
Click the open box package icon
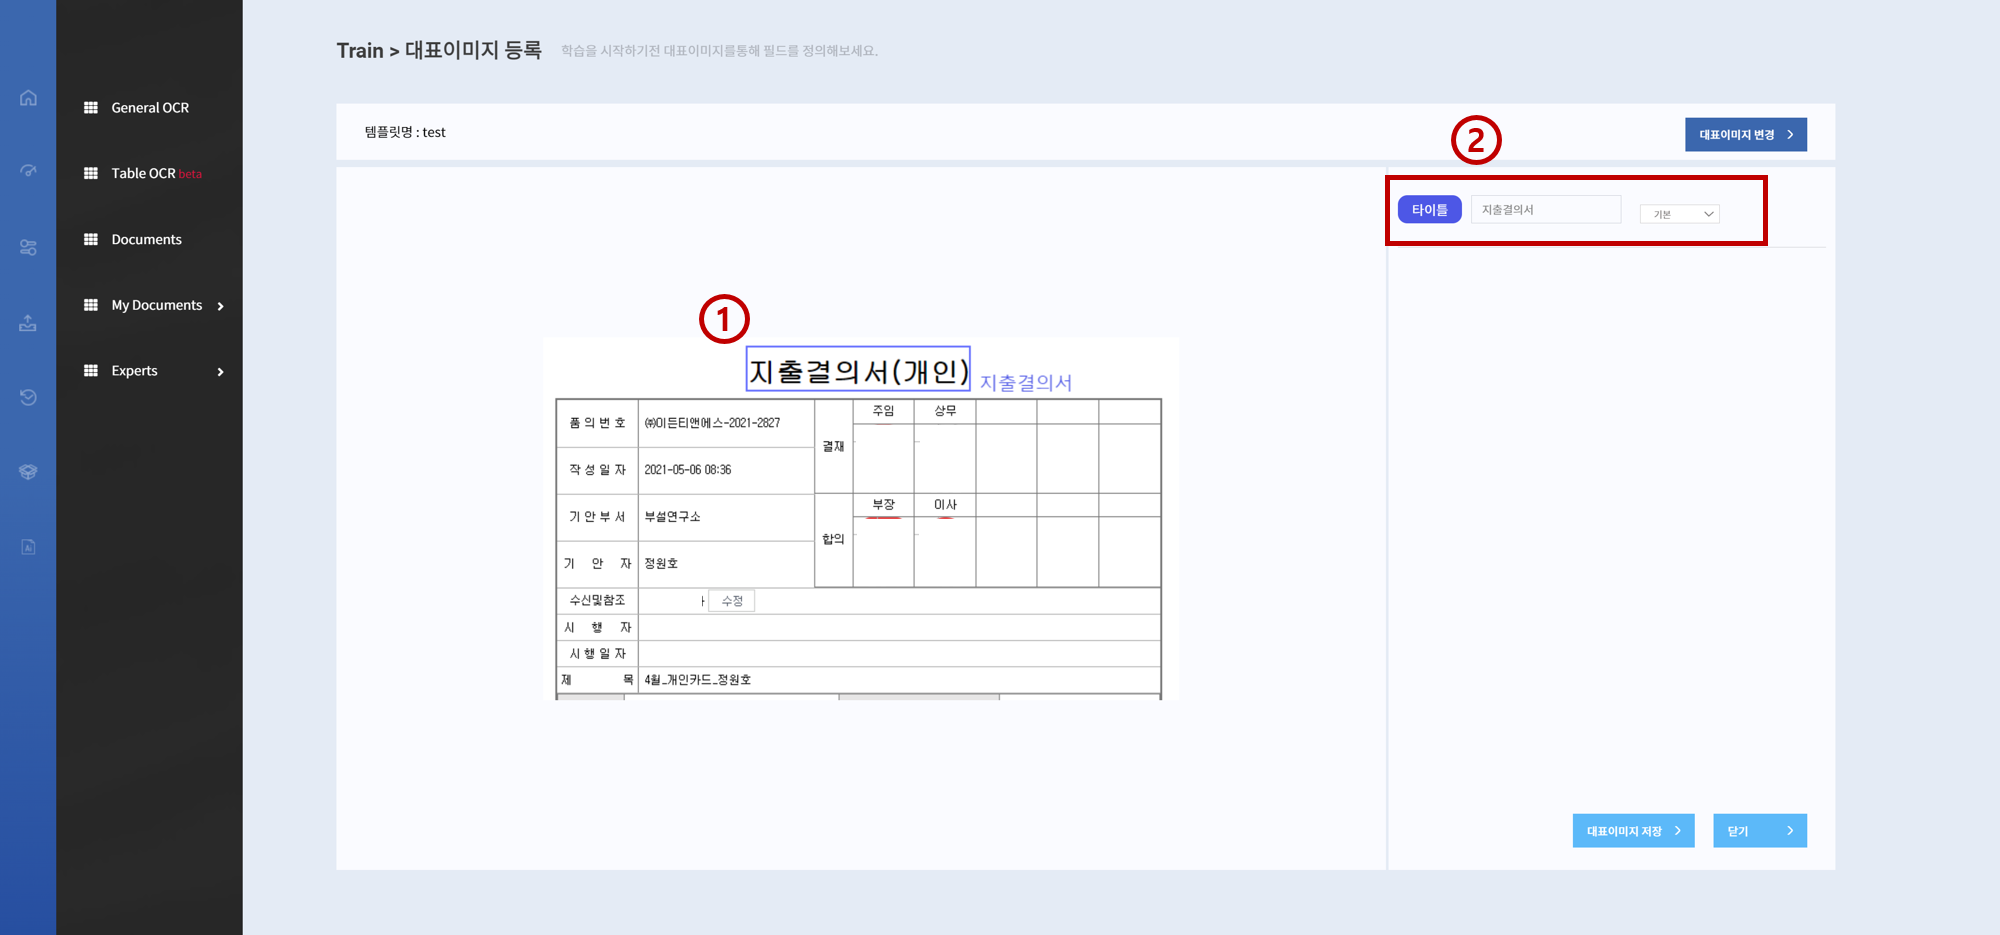coord(28,472)
